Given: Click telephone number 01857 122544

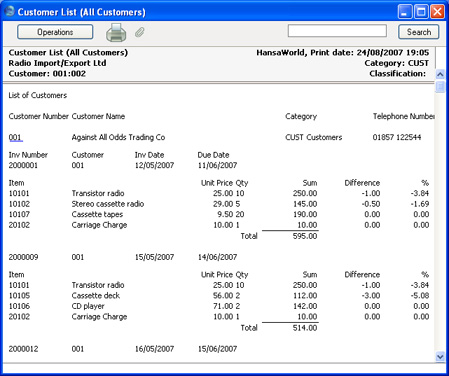Looking at the screenshot, I should pos(397,137).
